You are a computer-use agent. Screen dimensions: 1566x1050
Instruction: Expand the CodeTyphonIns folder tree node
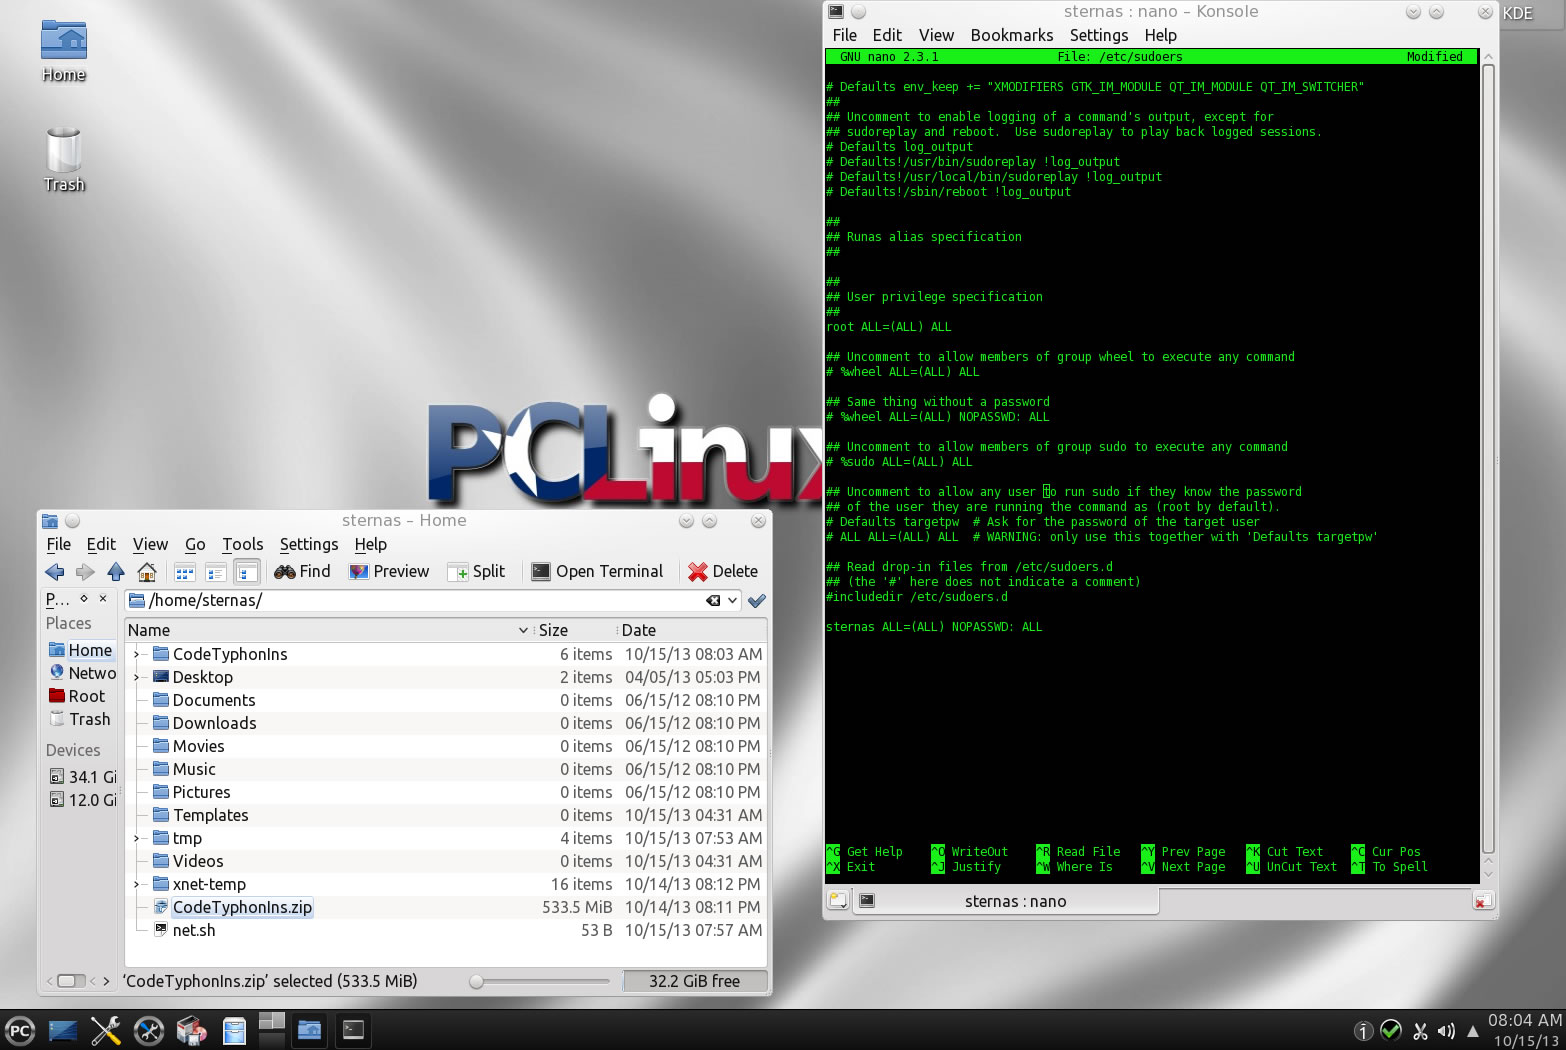136,655
